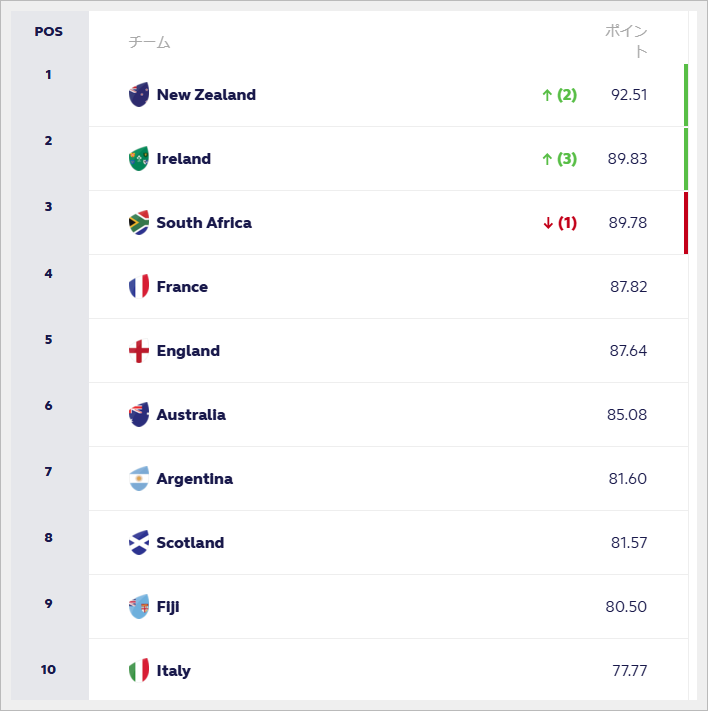The height and width of the screenshot is (711, 708).
Task: Click the POS column header
Action: (48, 32)
